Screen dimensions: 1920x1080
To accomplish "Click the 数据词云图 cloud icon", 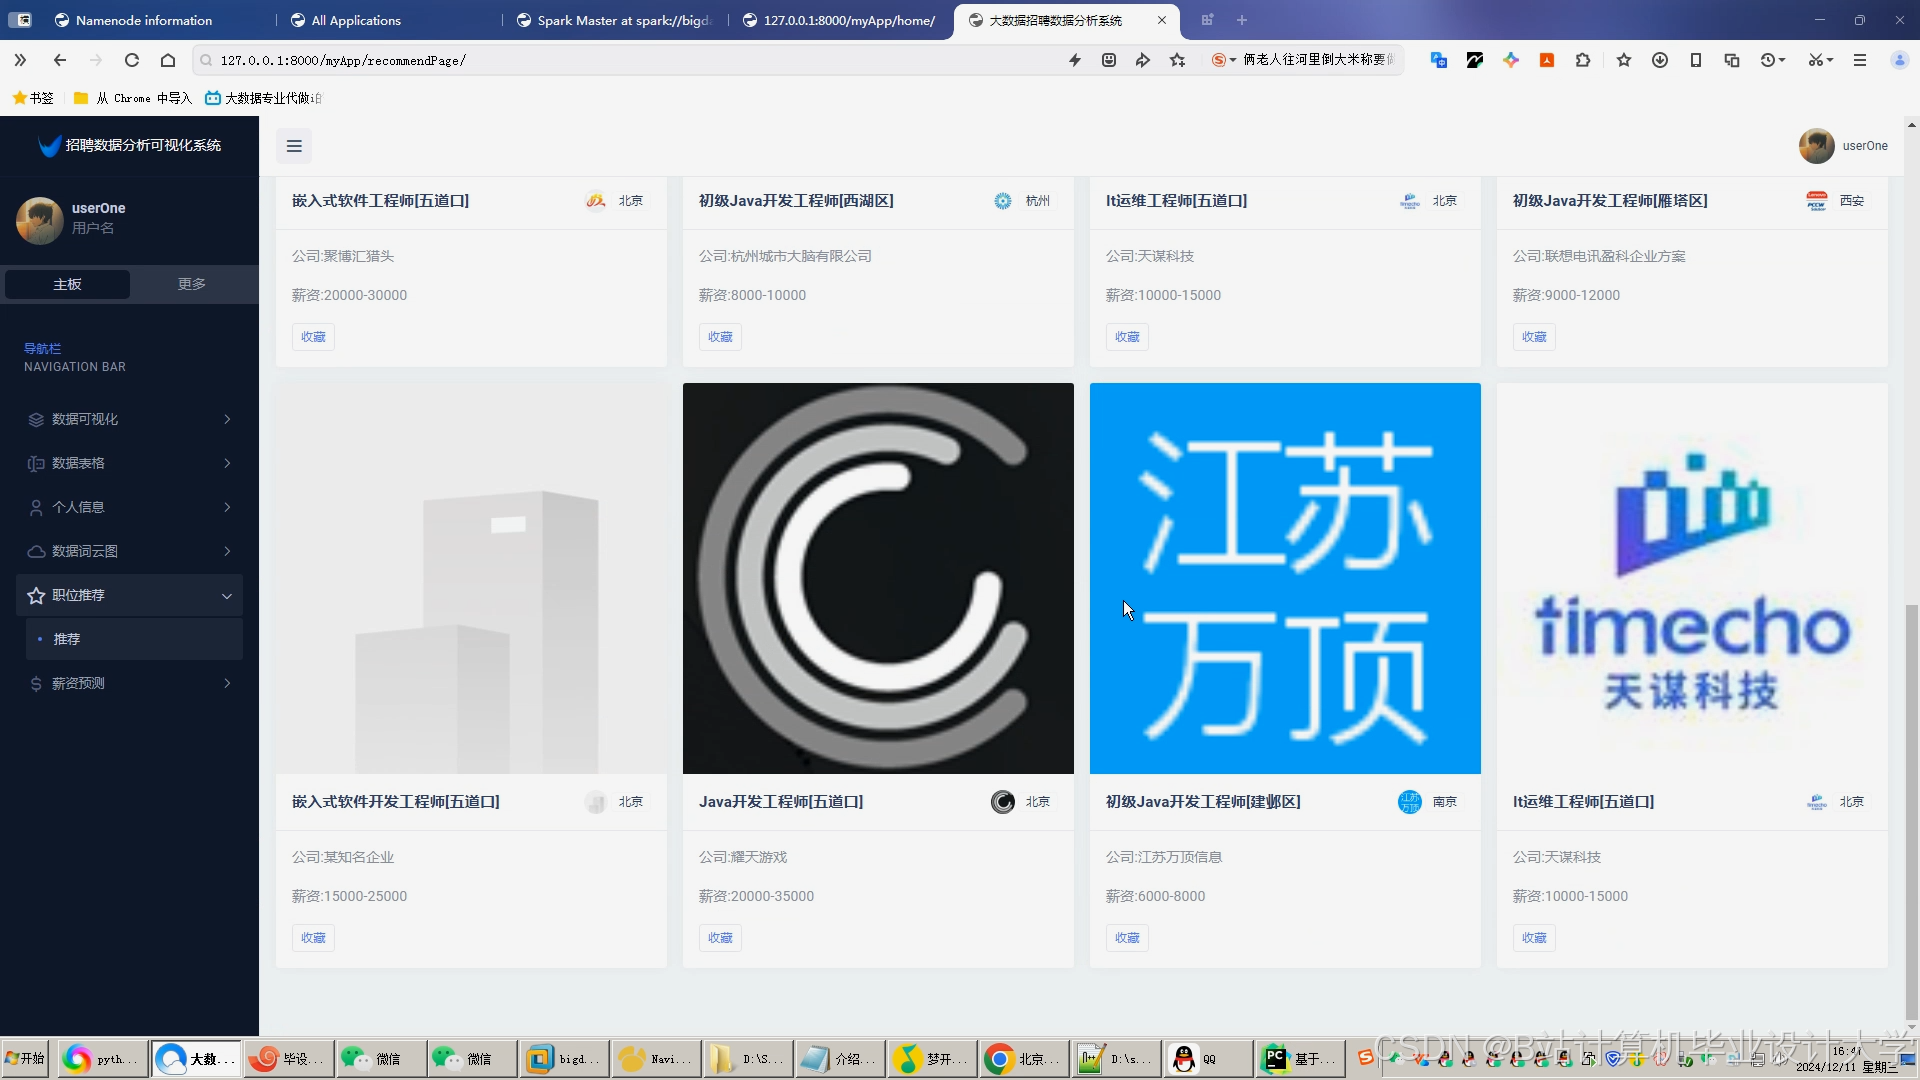I will click(35, 551).
